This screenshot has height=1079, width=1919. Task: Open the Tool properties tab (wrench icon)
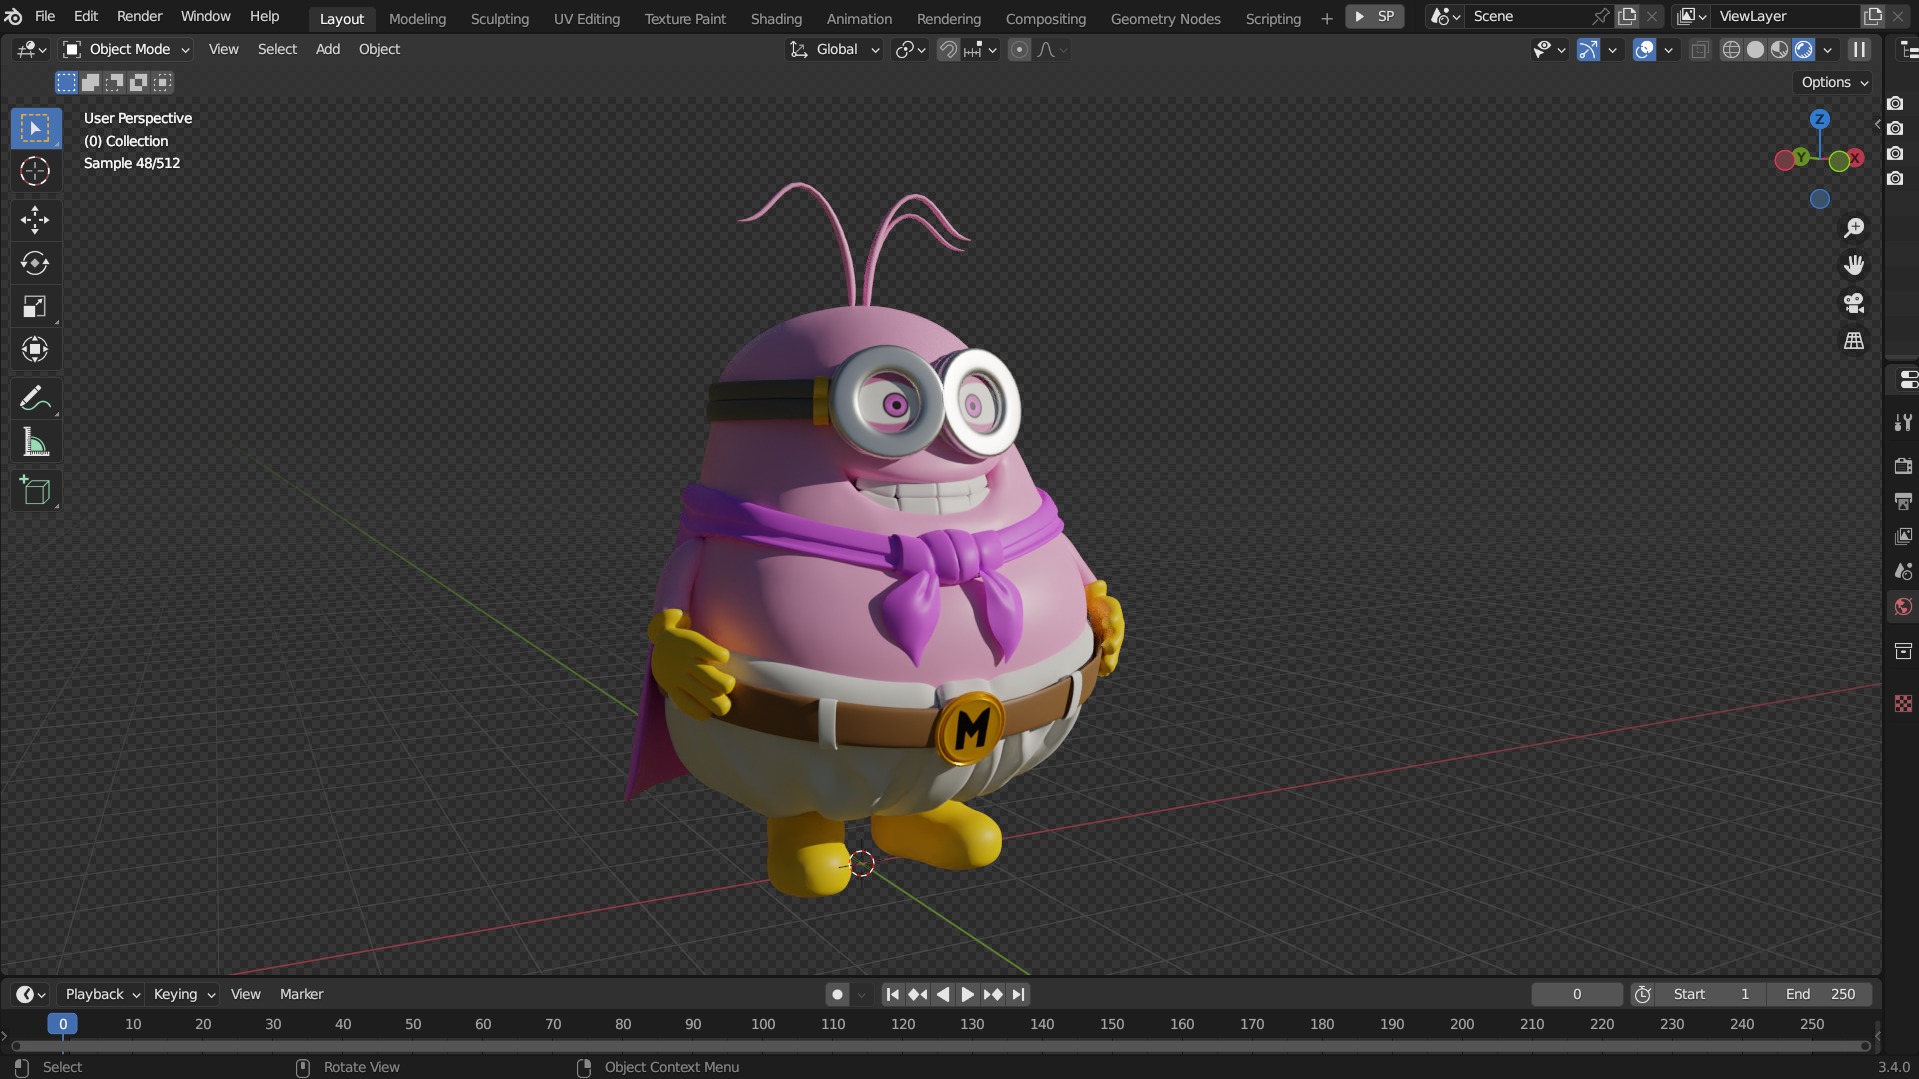1903,423
